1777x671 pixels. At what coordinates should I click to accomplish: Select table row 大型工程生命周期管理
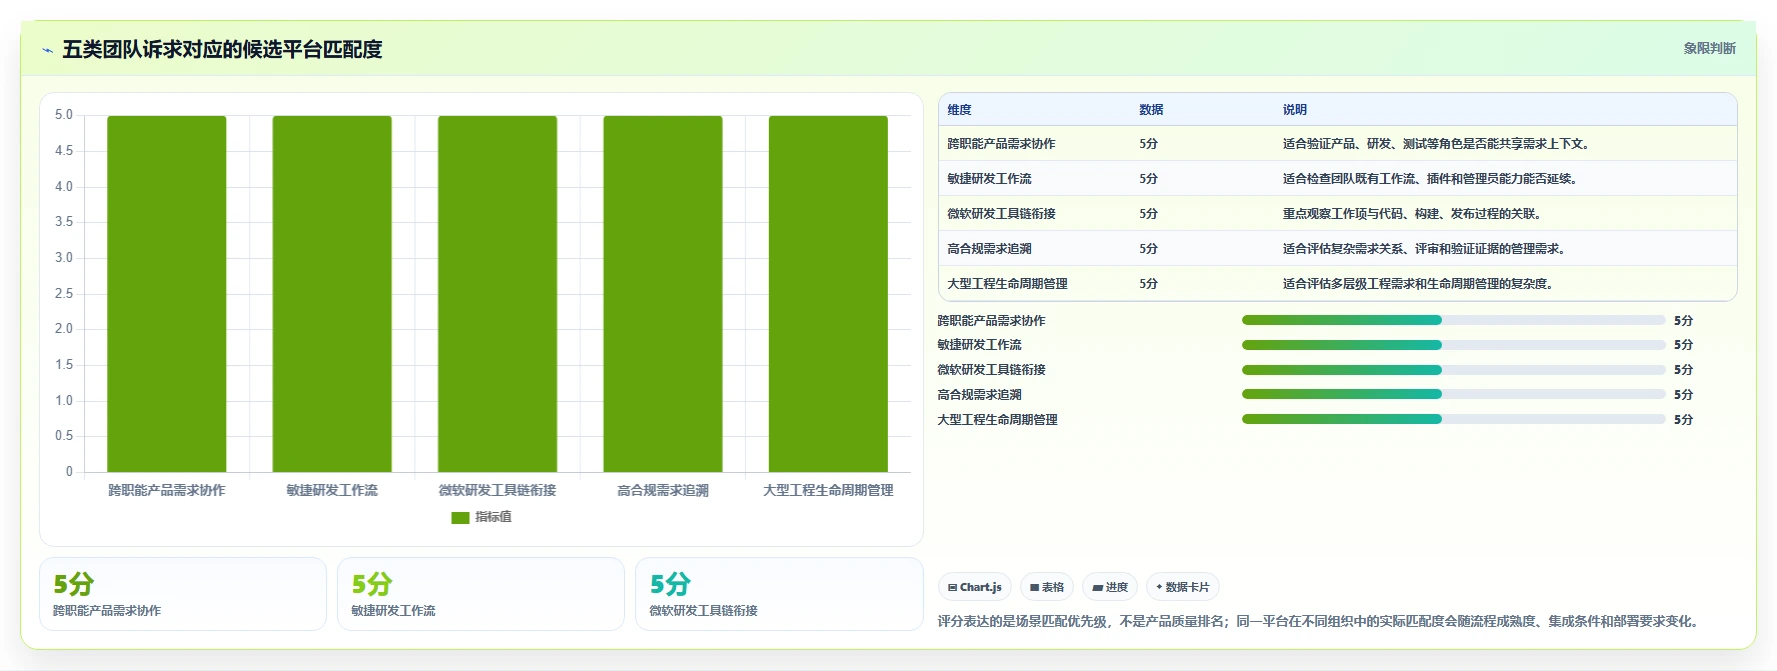pos(1338,284)
